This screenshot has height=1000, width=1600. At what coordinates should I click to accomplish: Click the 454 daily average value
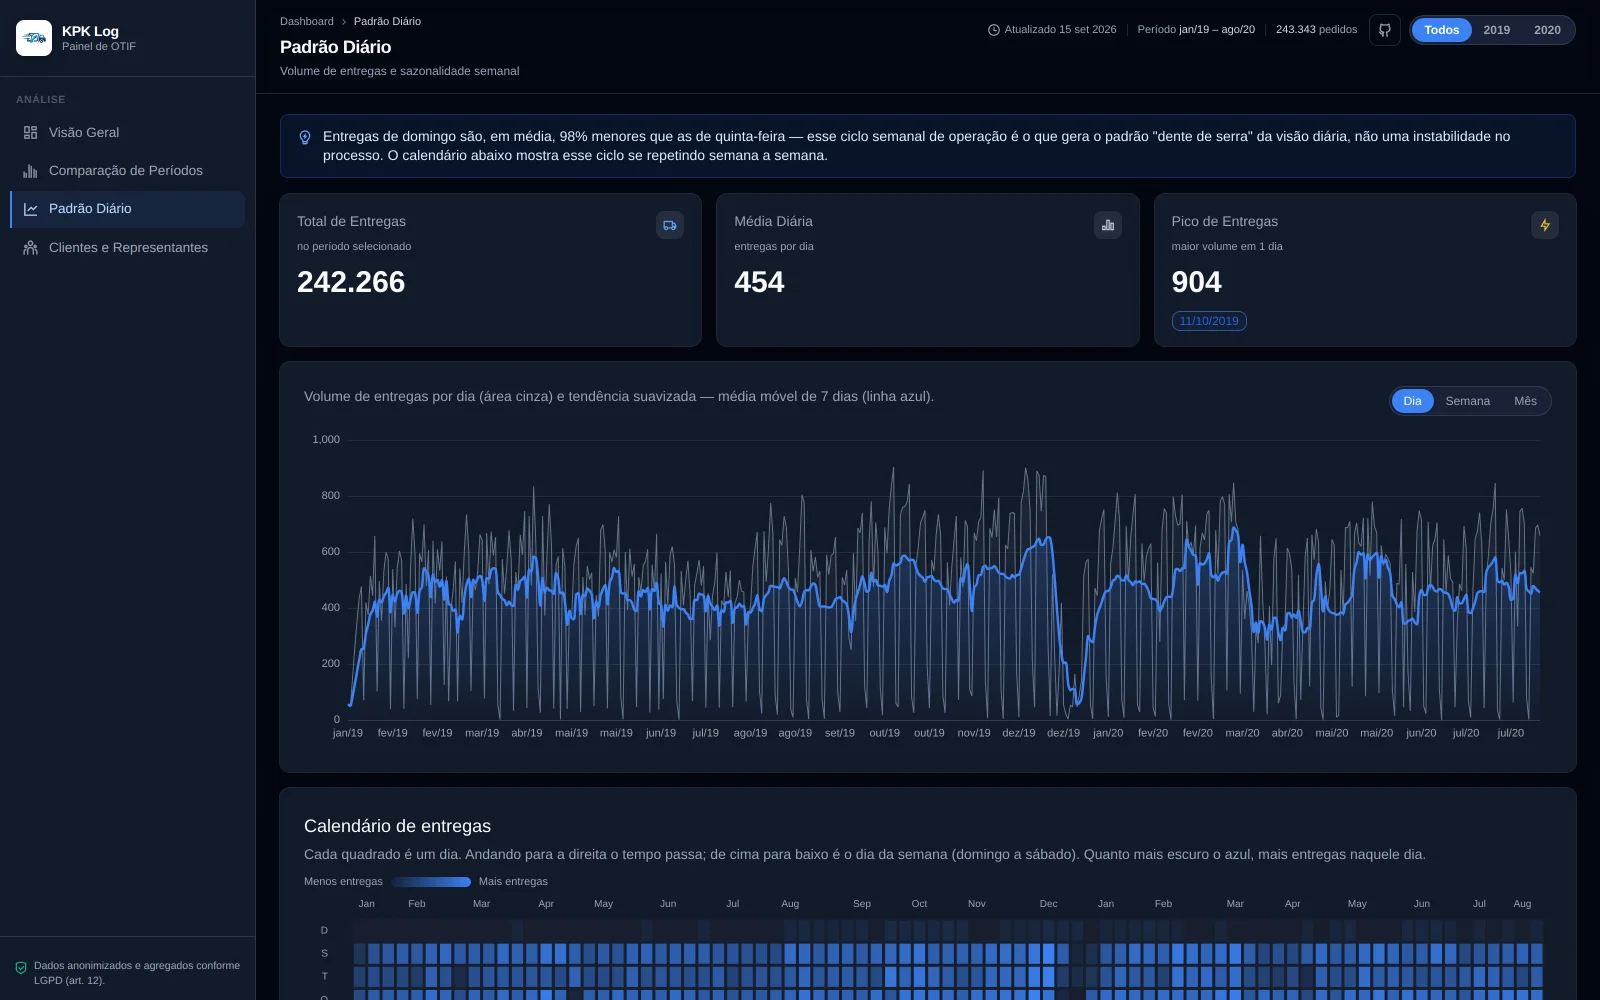[759, 282]
